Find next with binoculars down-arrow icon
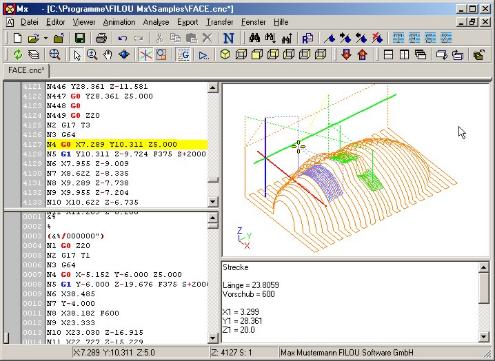This screenshot has height=361, width=495. 270,38
